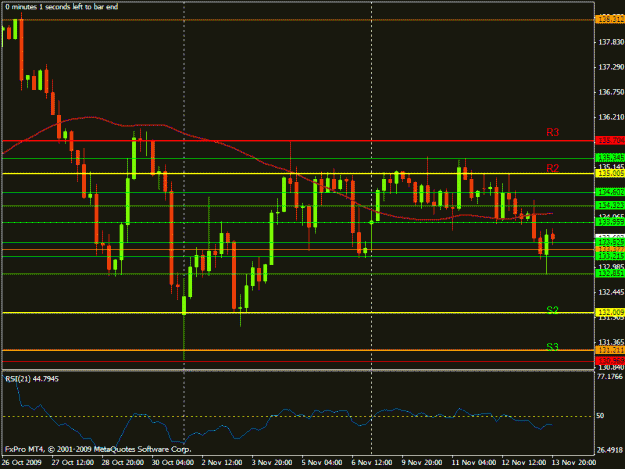Click the 27 Oct 12:00 time label

pos(73,463)
